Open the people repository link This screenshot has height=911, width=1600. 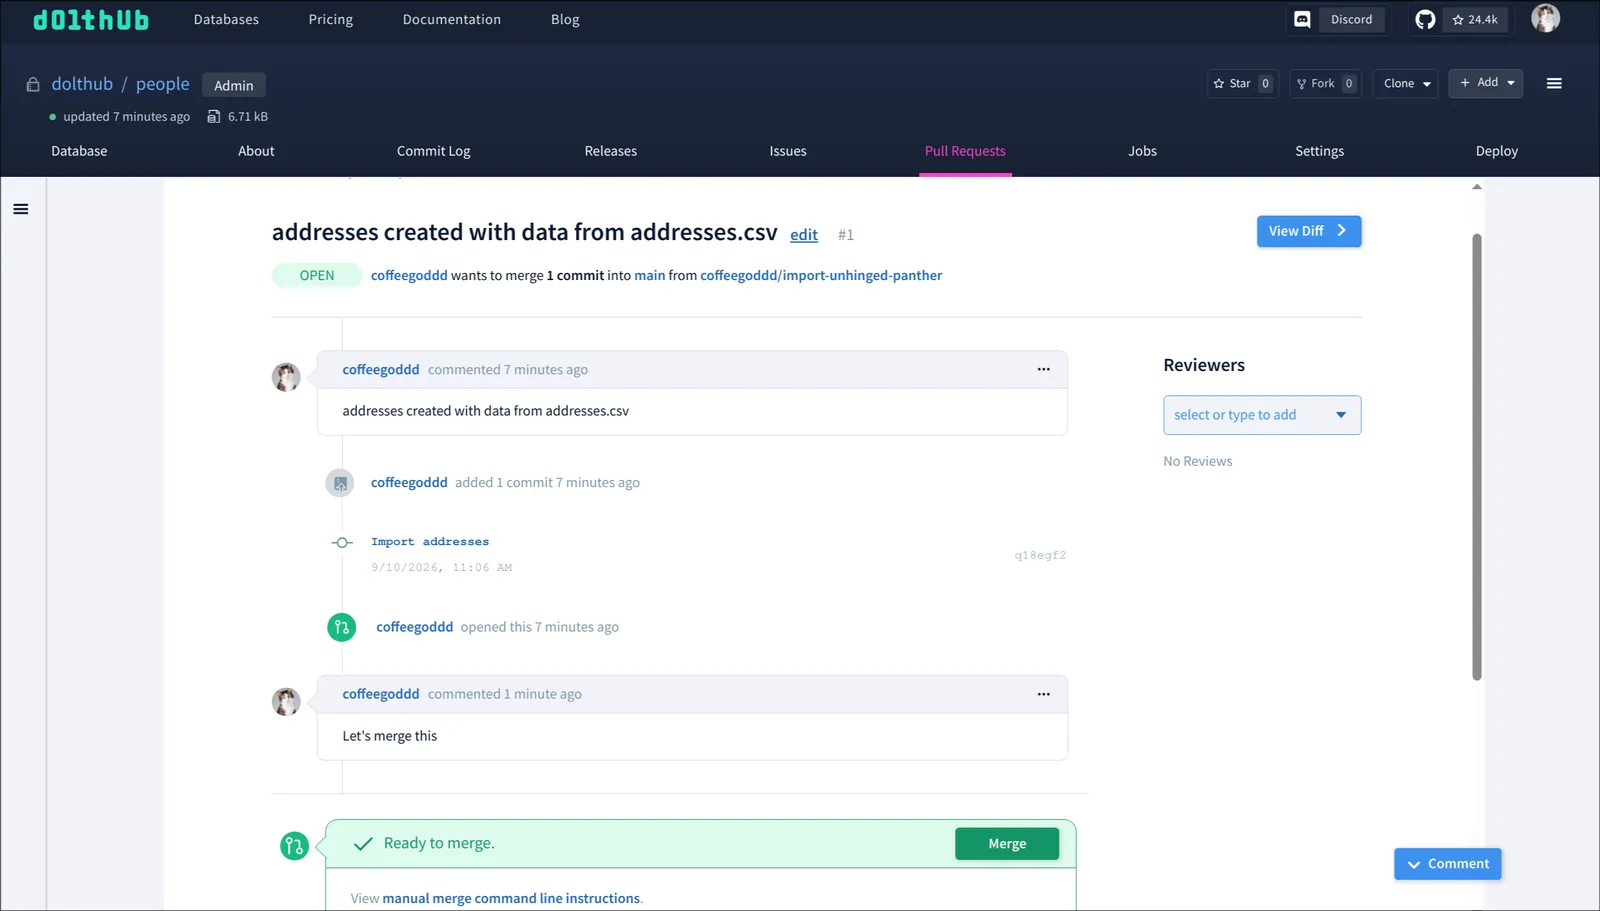pyautogui.click(x=163, y=84)
